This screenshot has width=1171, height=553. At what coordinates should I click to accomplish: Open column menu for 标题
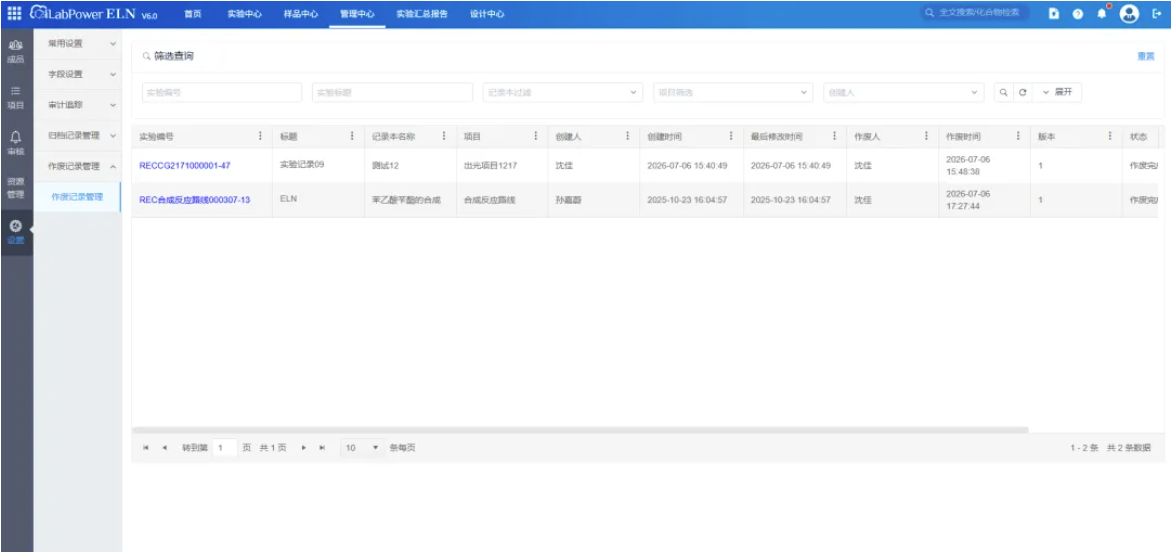352,136
